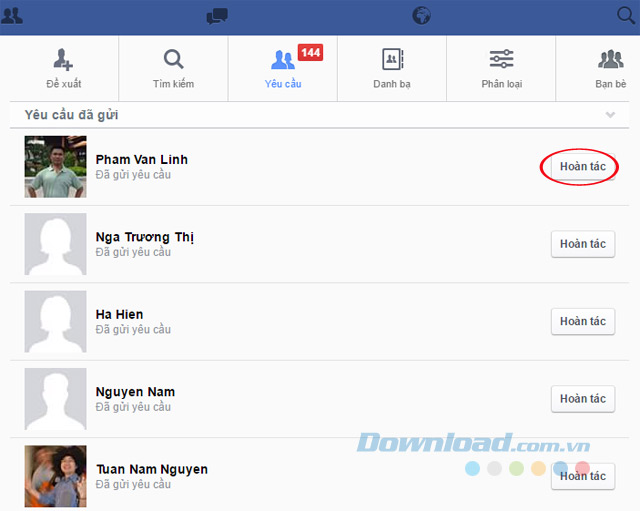The width and height of the screenshot is (640, 511).
Task: Open Nga Trương Thị's avatar placeholder
Action: click(56, 244)
